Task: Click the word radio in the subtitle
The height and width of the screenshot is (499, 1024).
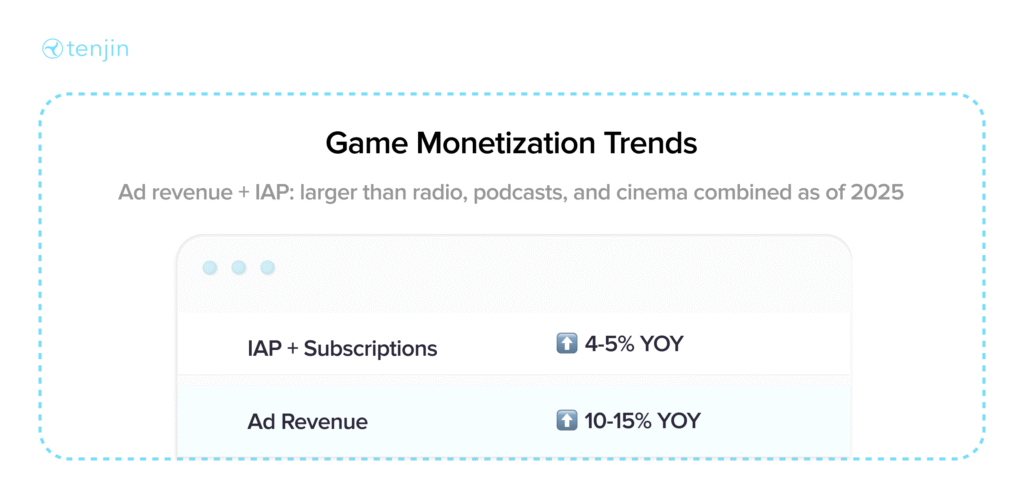Action: (x=438, y=193)
